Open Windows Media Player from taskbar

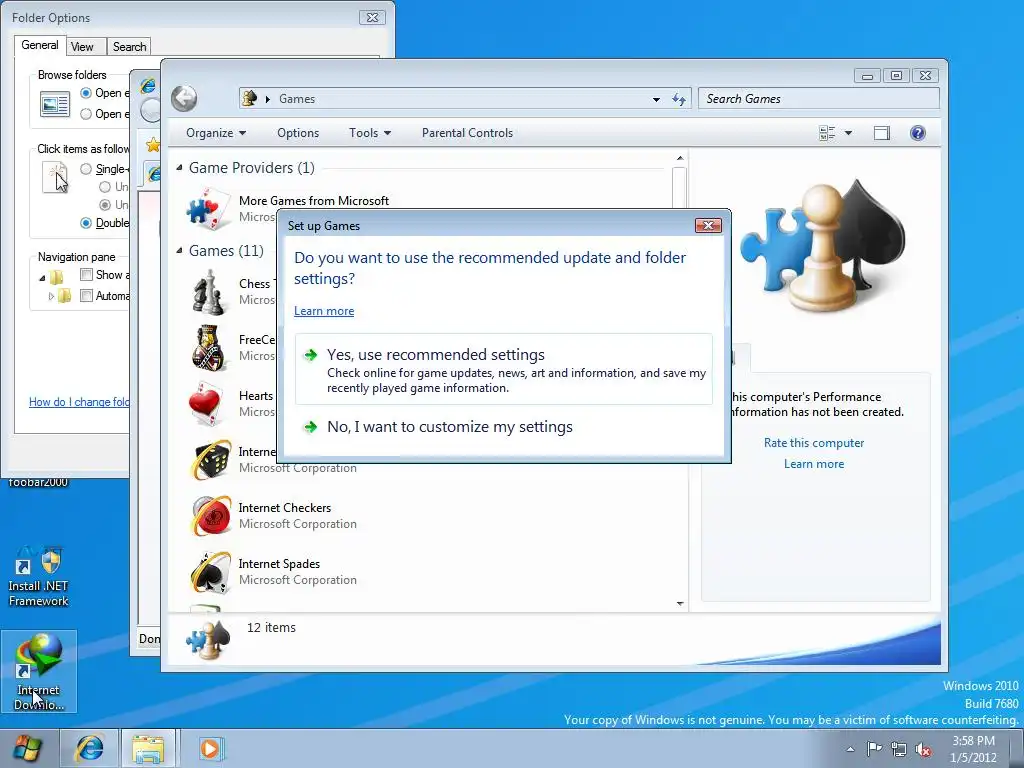(210, 748)
